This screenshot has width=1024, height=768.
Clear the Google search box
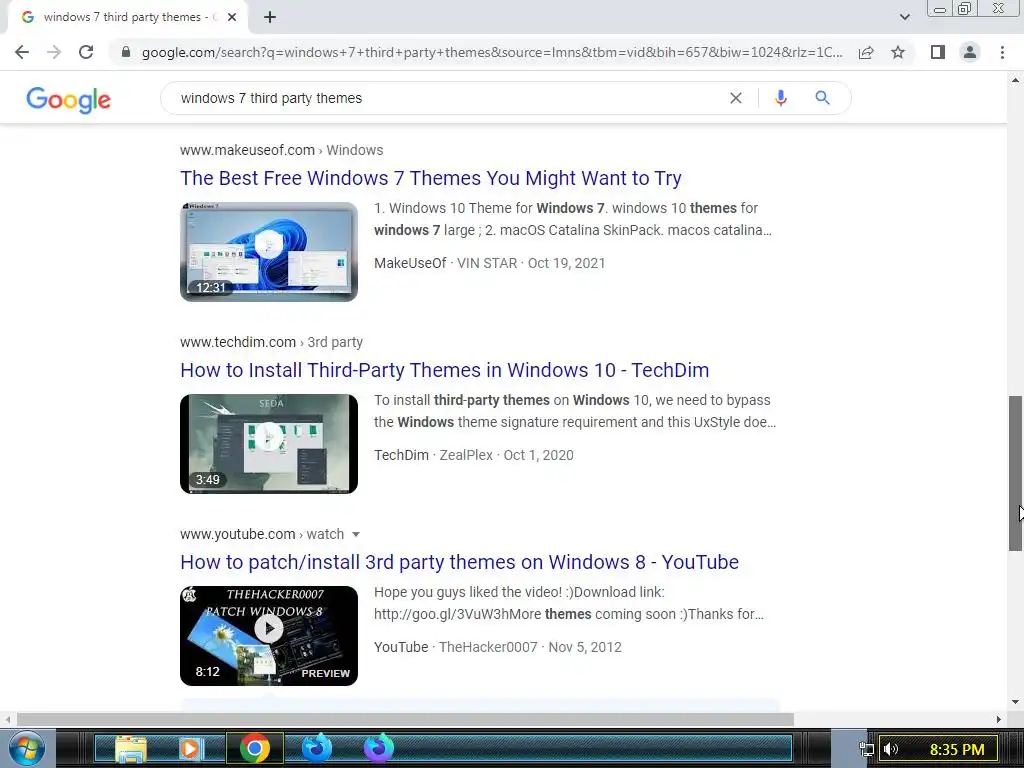pyautogui.click(x=735, y=98)
